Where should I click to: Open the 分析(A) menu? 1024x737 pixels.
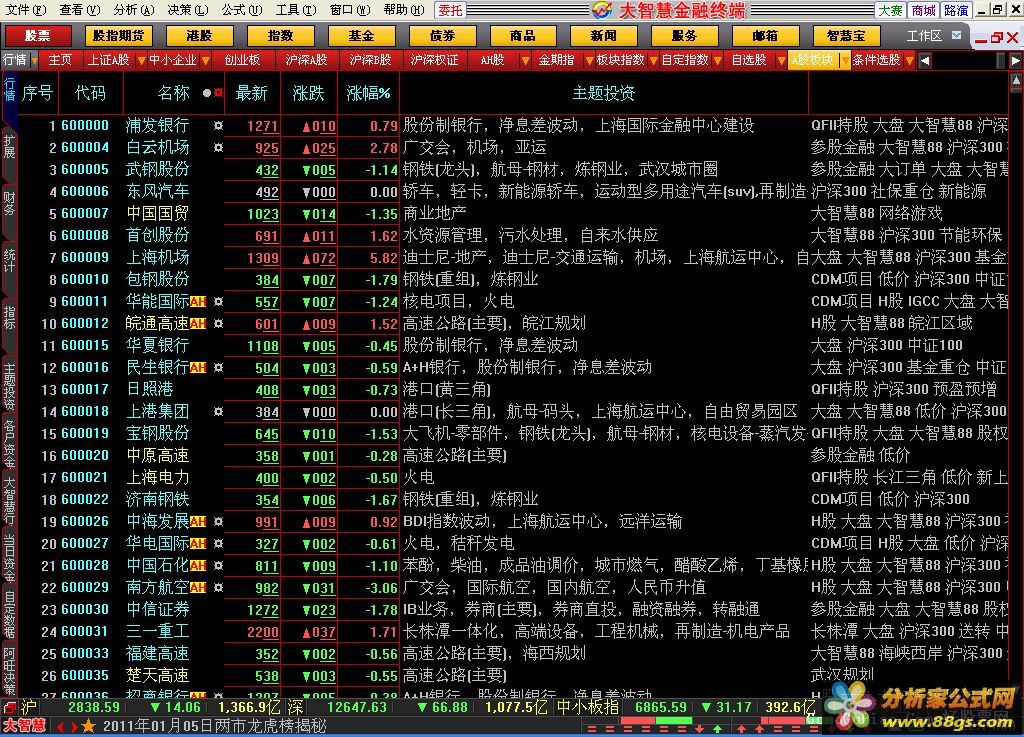(134, 10)
